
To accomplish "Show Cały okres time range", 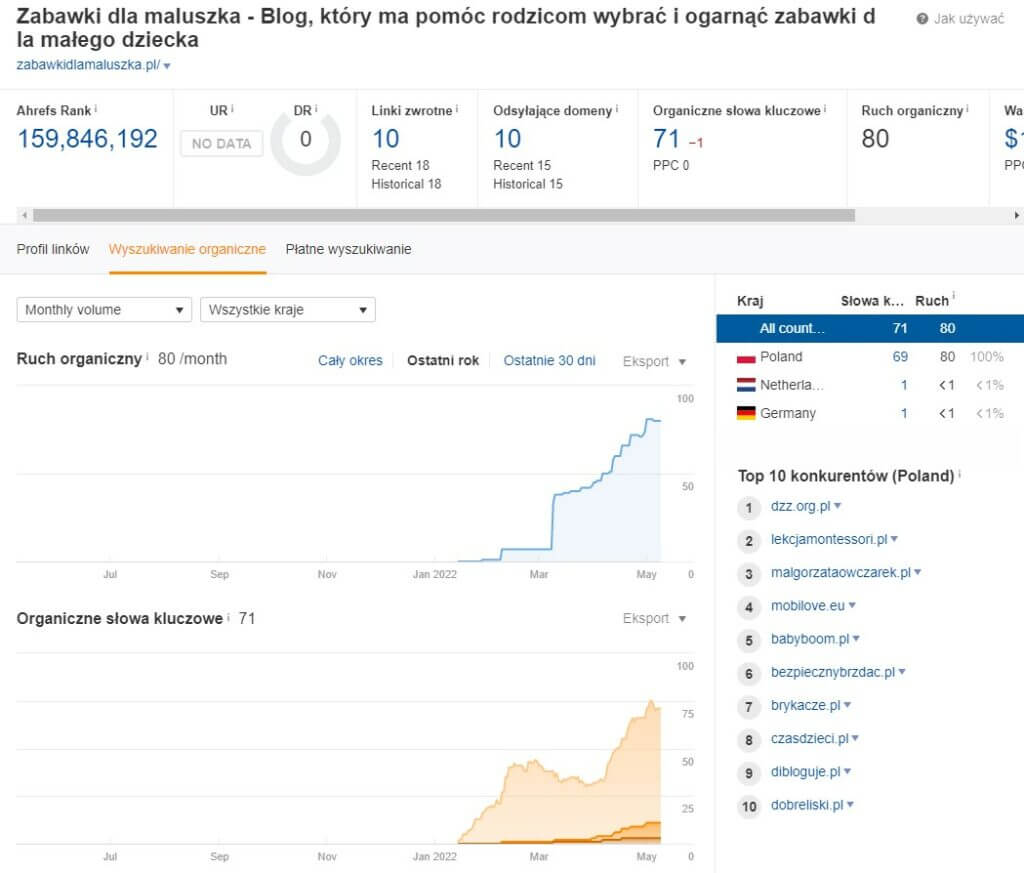I will 350,360.
